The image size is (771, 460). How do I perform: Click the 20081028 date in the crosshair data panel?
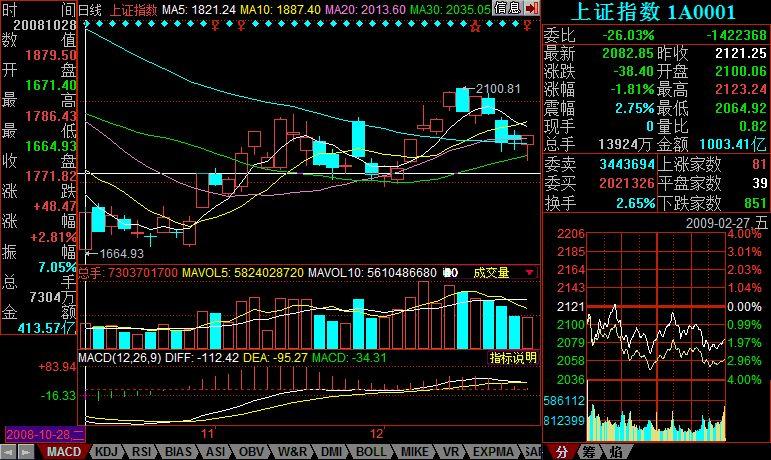tap(44, 25)
